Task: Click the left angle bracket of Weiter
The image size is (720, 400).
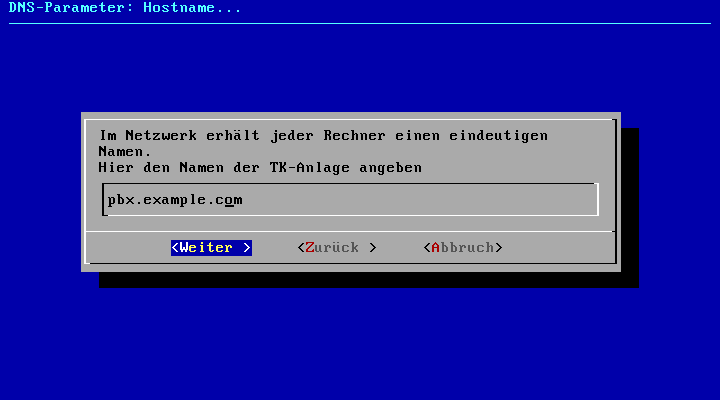Action: pyautogui.click(x=175, y=248)
